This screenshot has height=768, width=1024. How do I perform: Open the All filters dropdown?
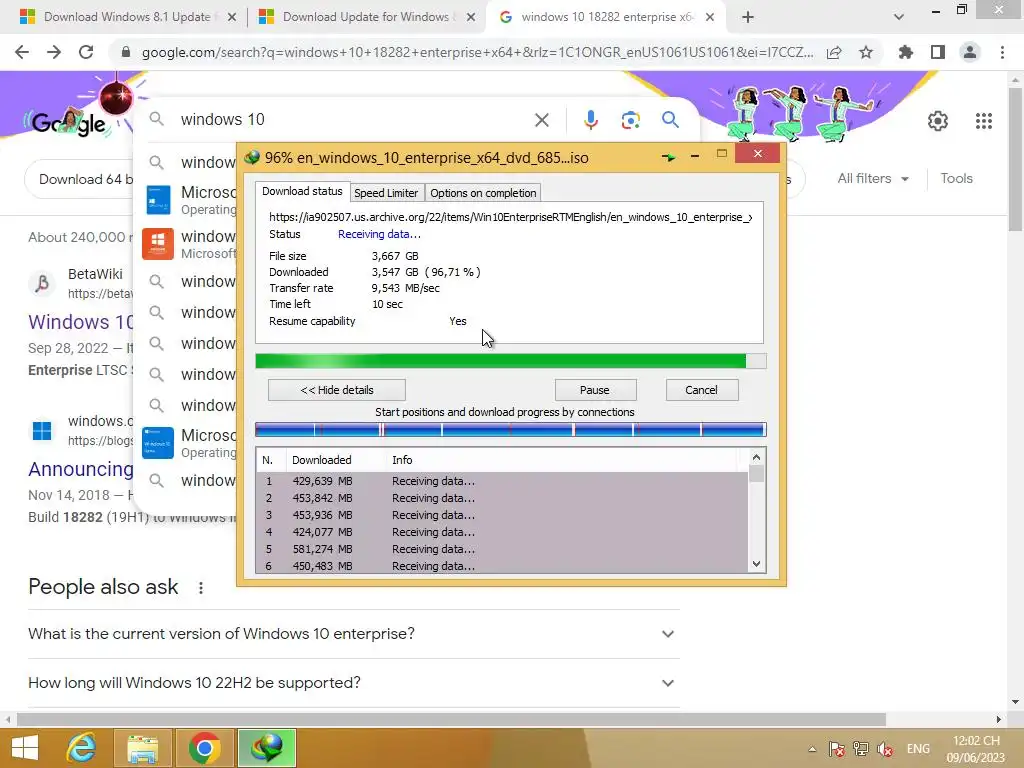pos(873,178)
